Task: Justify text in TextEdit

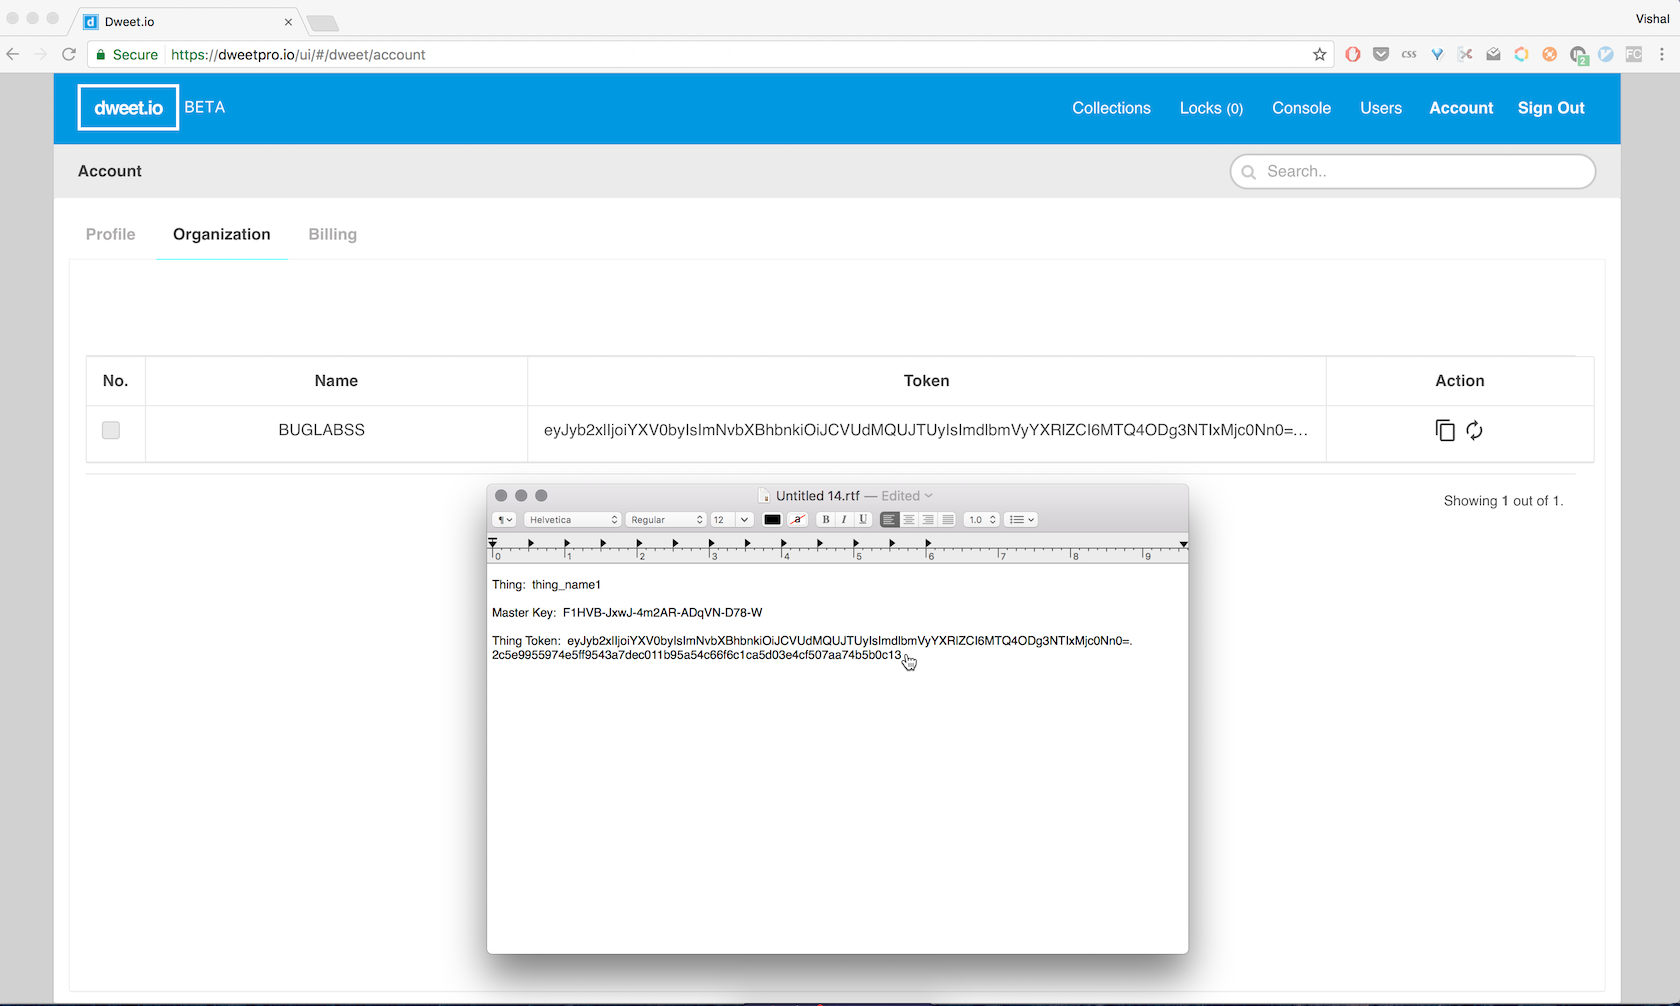Action: coord(947,520)
